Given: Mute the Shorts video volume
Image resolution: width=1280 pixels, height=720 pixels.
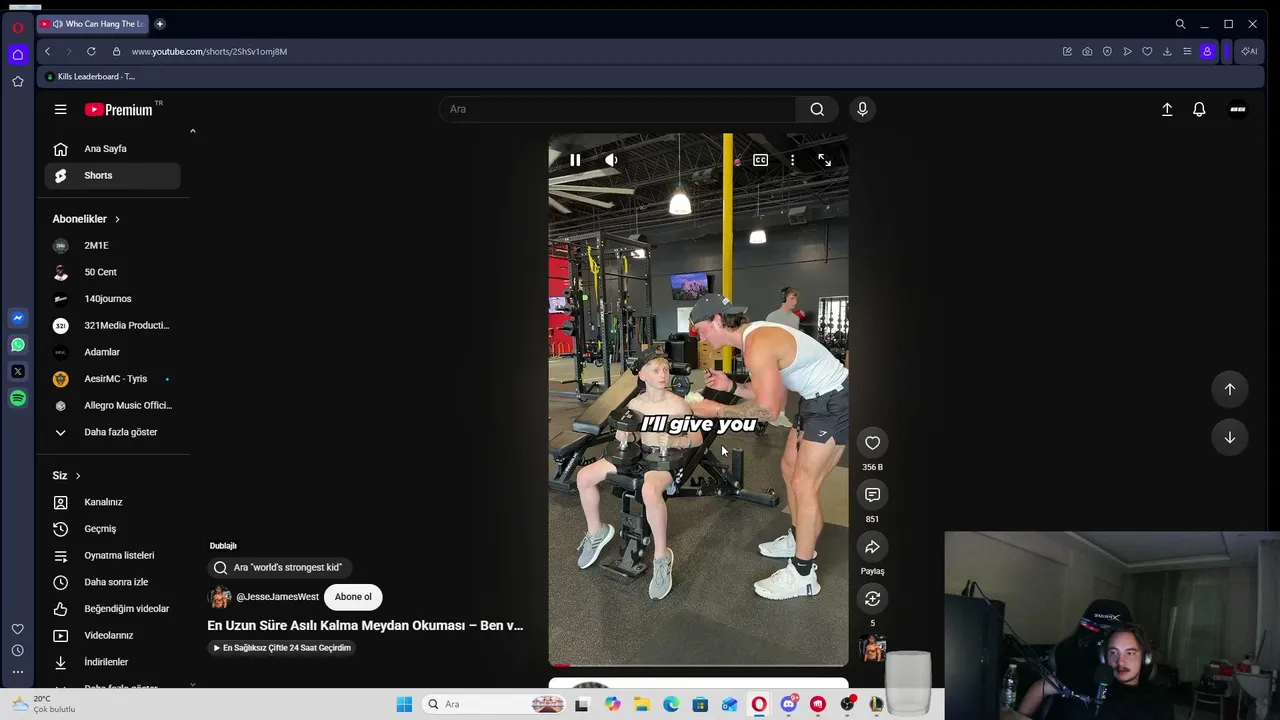Looking at the screenshot, I should (611, 160).
